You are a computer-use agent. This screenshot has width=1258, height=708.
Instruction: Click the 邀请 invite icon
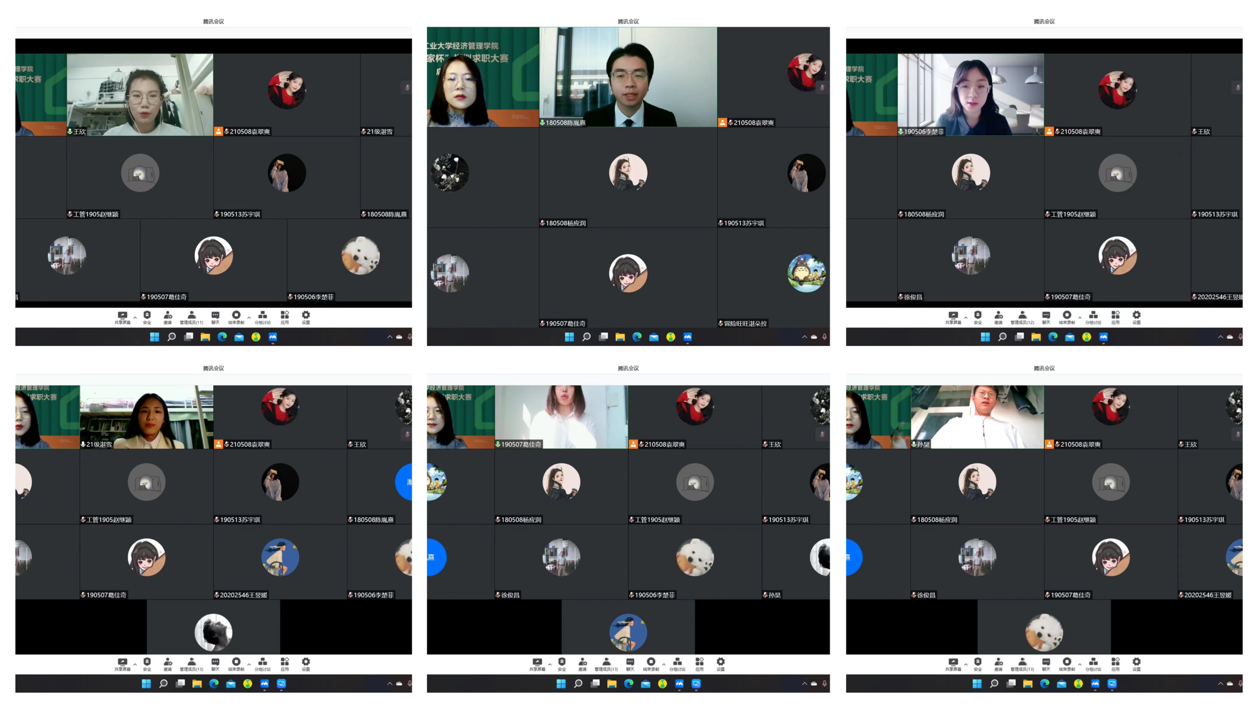pyautogui.click(x=168, y=315)
